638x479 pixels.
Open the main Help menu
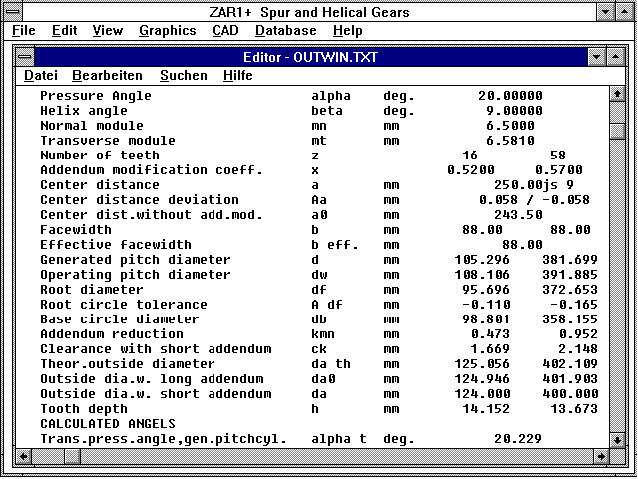click(348, 31)
